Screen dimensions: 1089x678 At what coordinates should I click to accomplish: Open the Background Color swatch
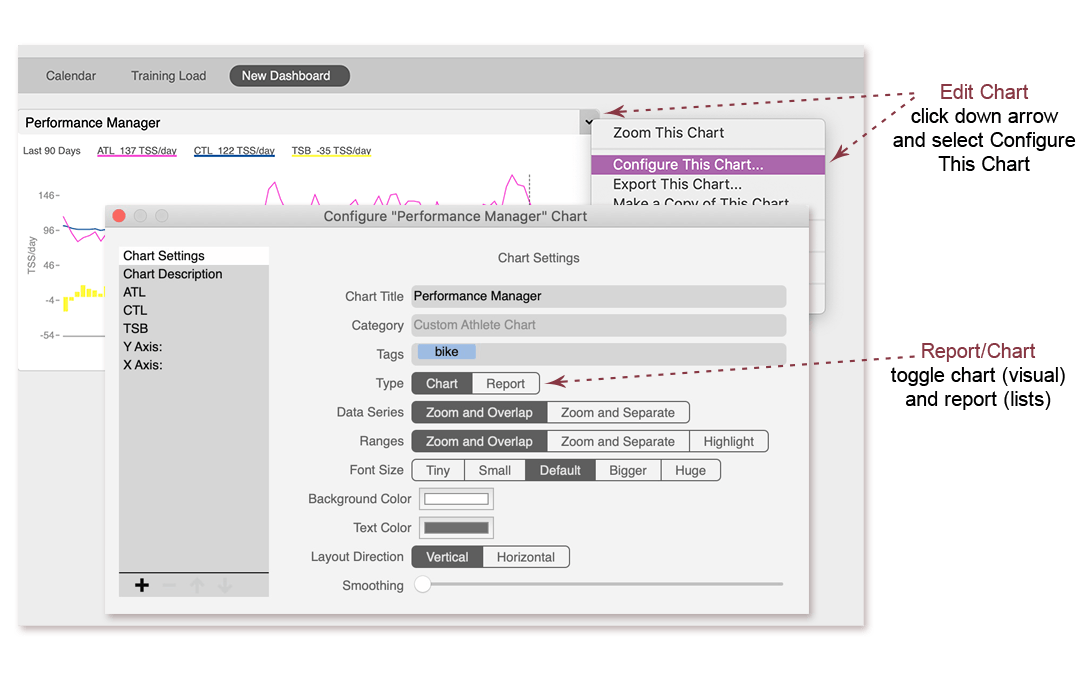coord(456,499)
